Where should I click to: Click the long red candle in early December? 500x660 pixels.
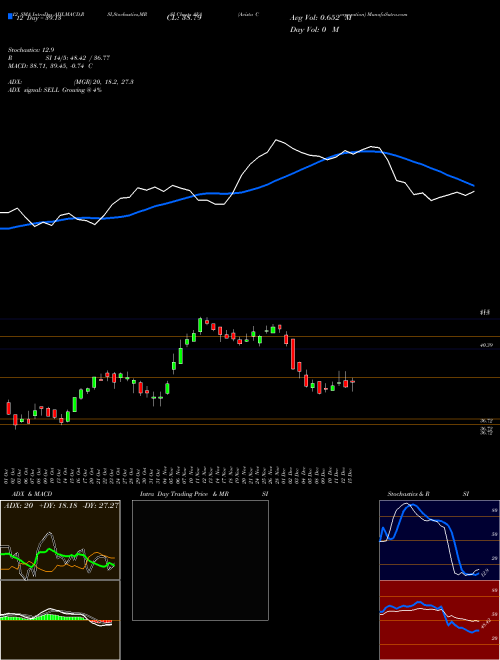tap(293, 354)
